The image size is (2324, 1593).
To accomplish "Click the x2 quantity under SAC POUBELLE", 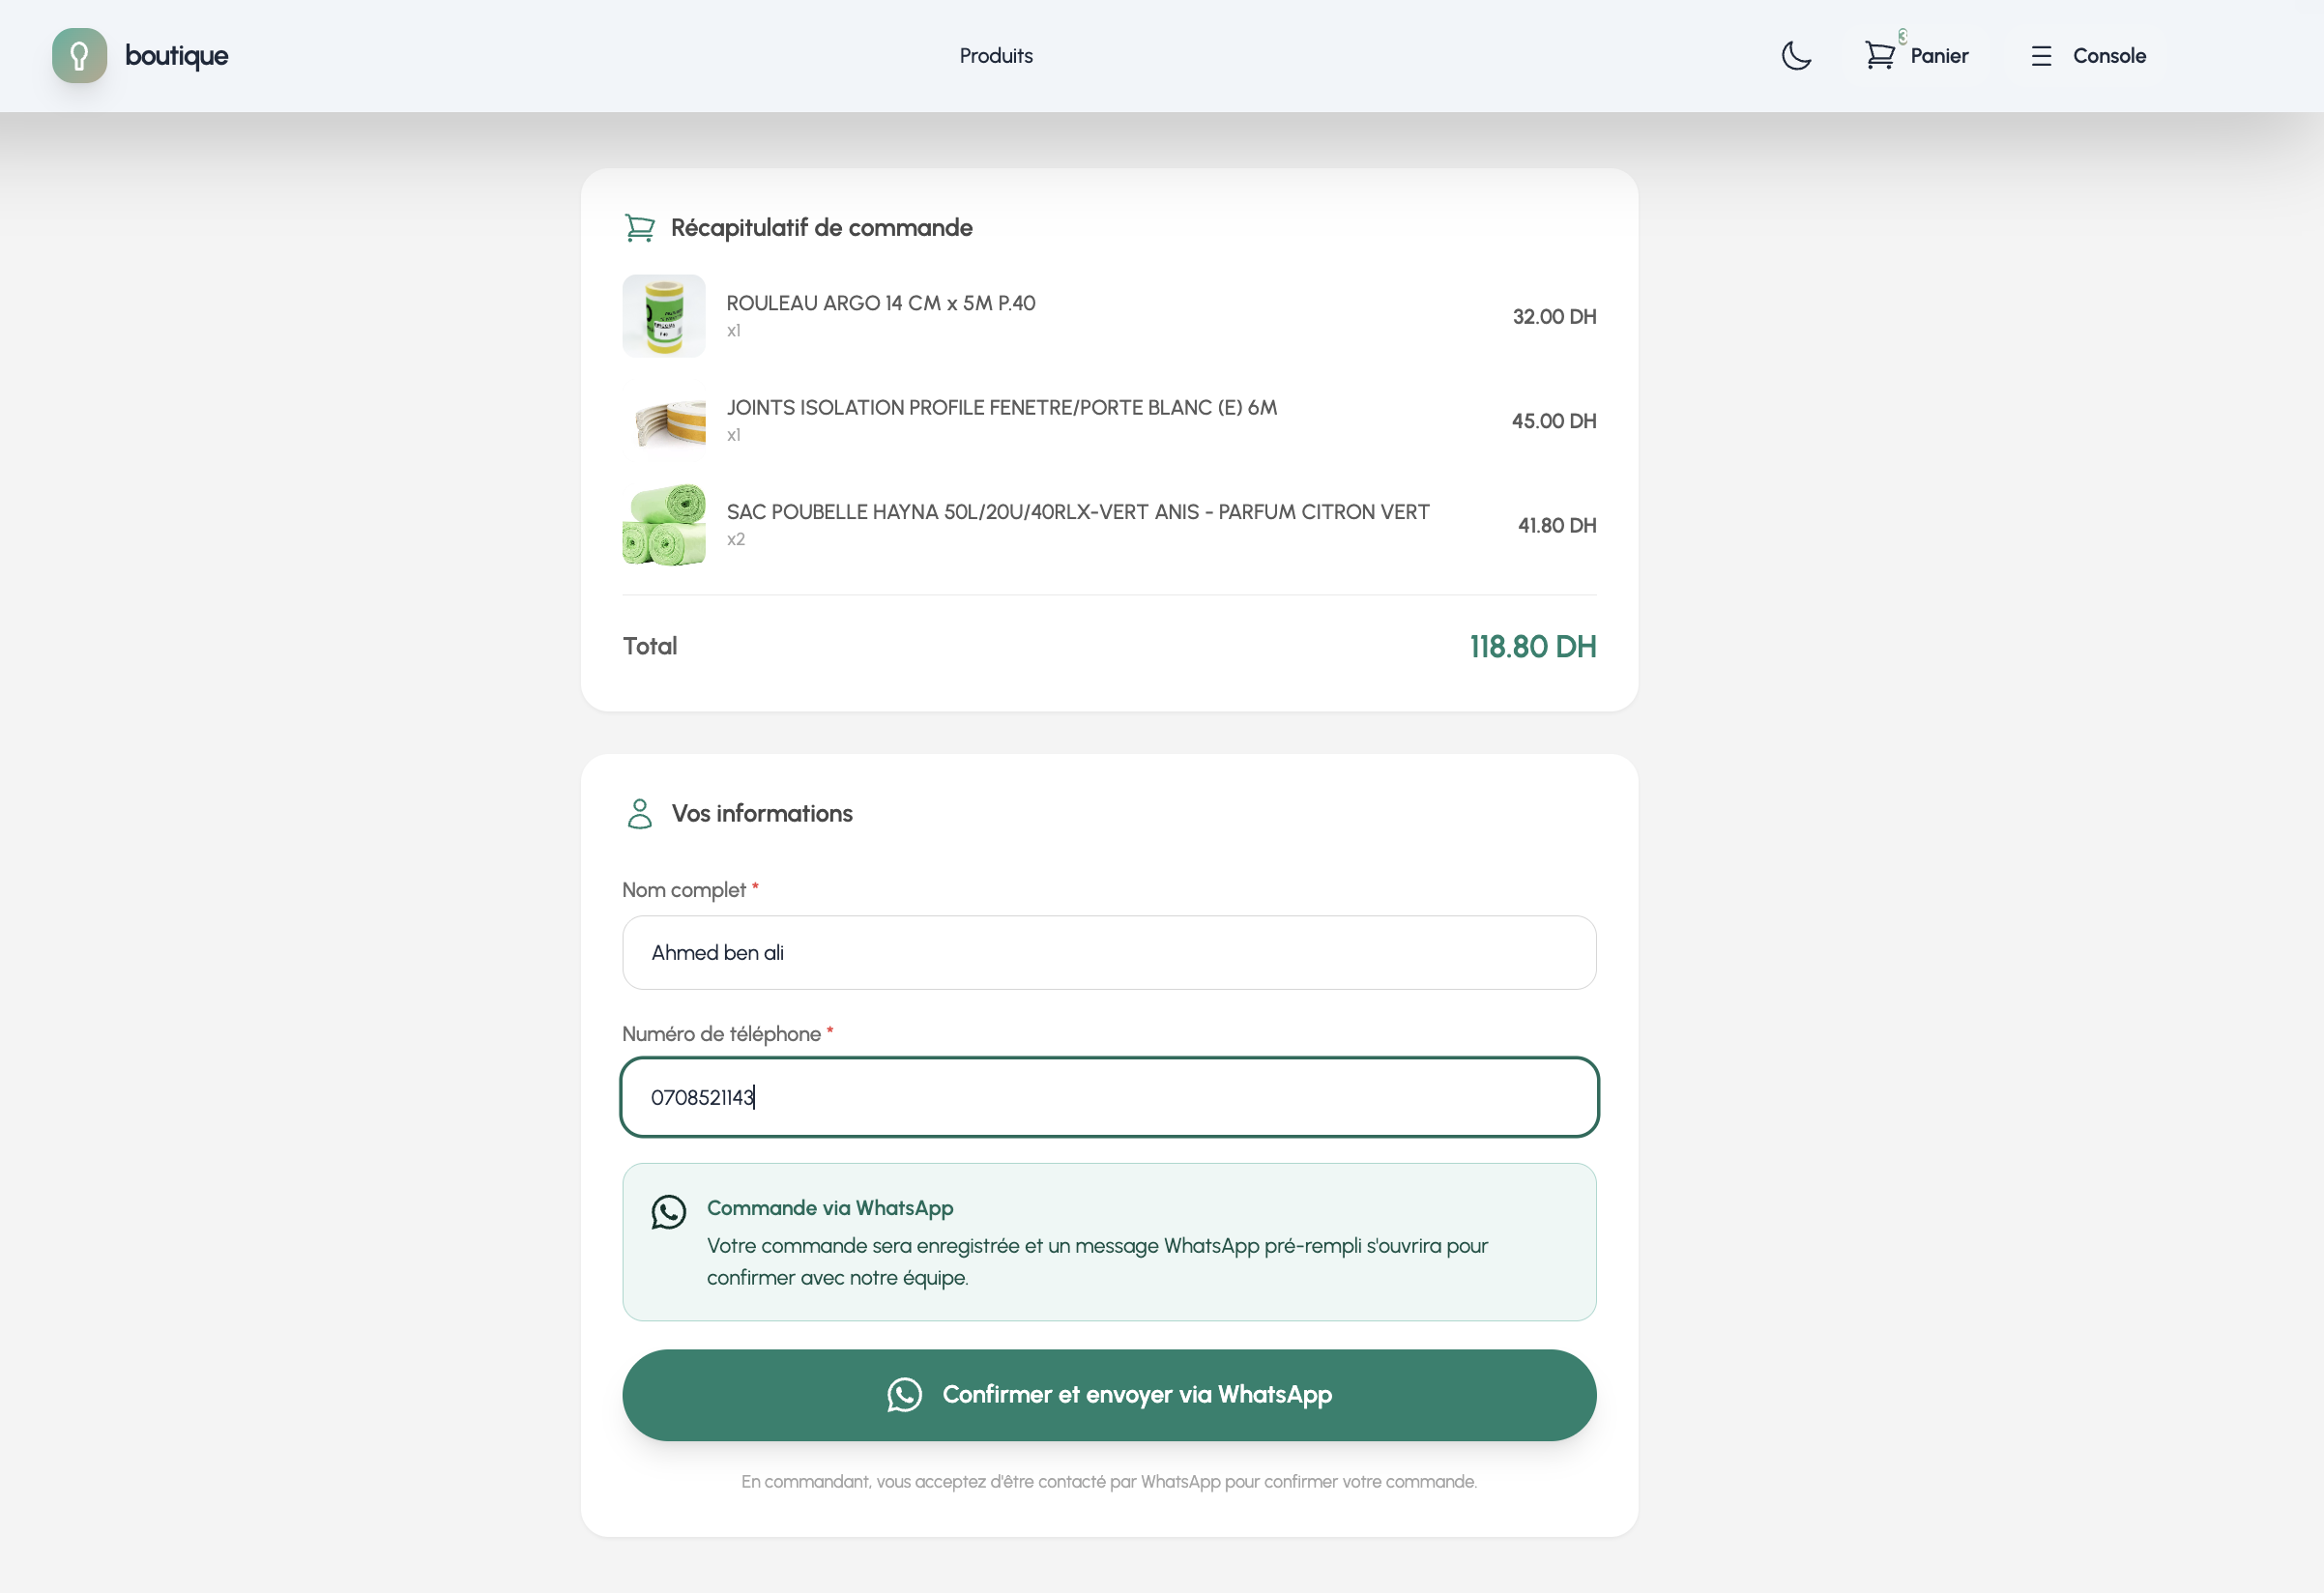I will [x=736, y=540].
